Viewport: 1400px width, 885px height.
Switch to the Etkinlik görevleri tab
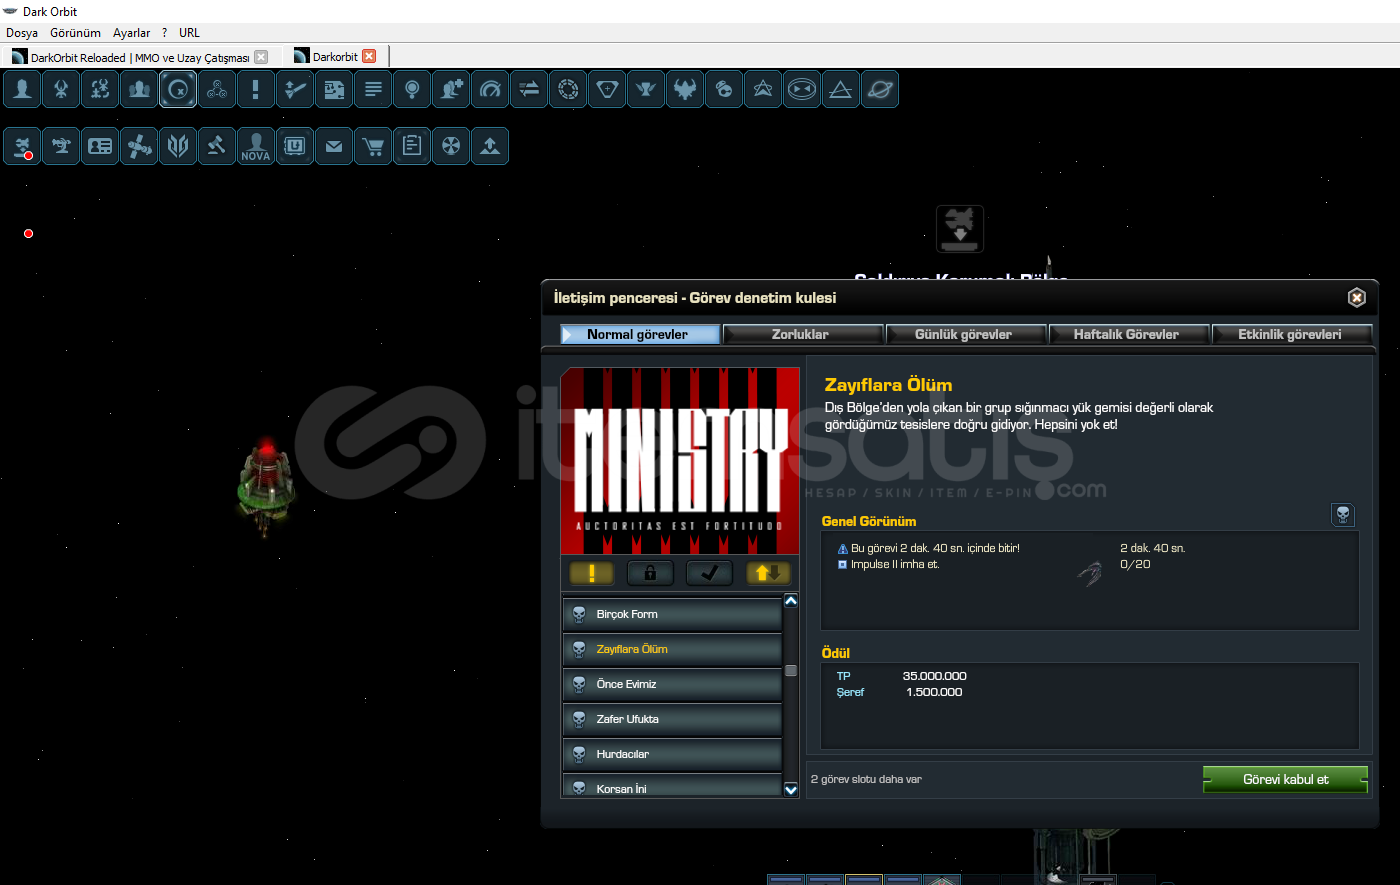click(x=1292, y=334)
